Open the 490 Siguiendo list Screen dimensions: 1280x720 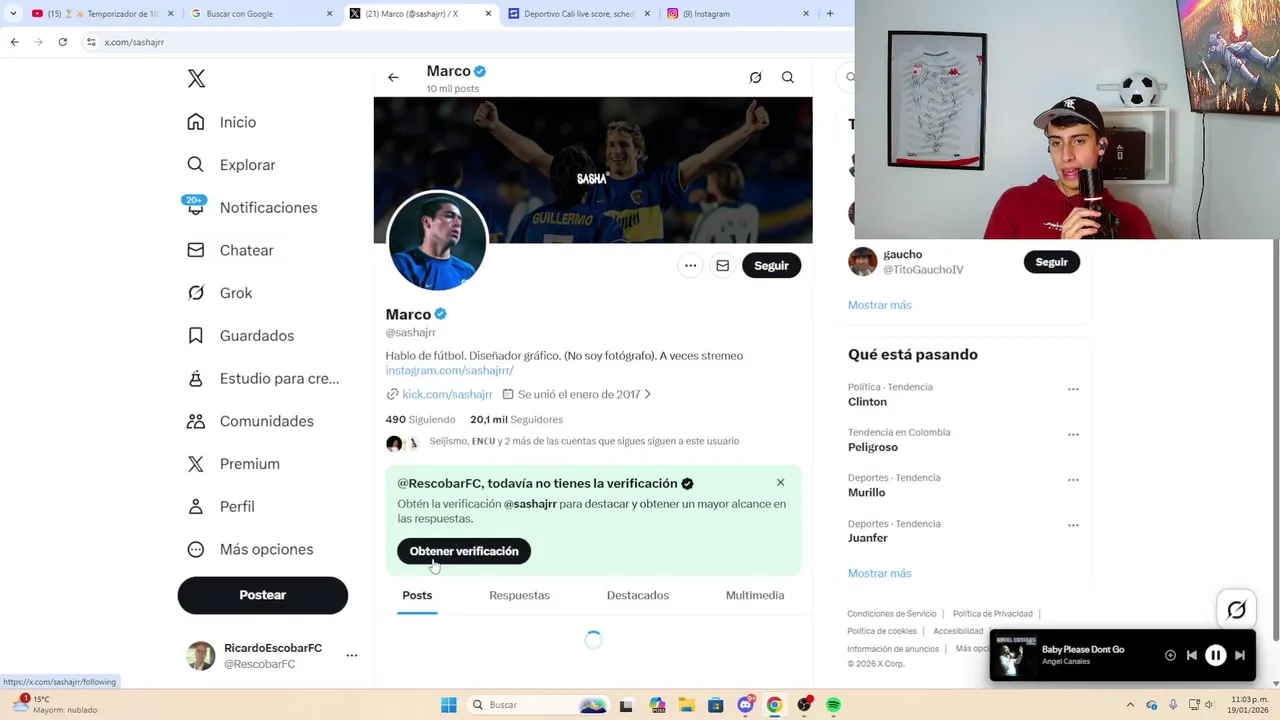(420, 419)
